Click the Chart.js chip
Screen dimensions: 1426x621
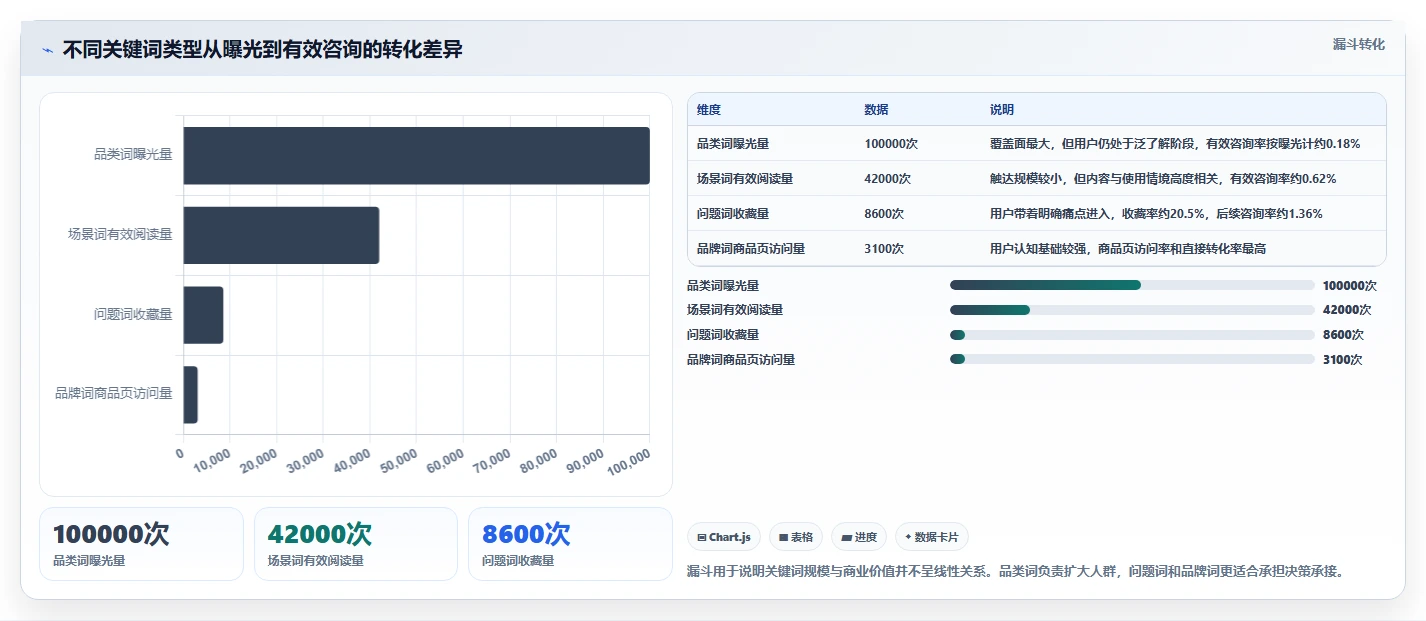724,537
